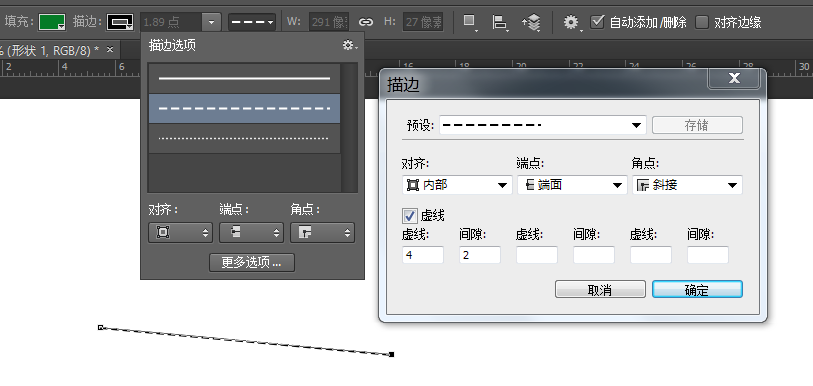Open the stroke color swatch
813x386 pixels.
(x=119, y=22)
